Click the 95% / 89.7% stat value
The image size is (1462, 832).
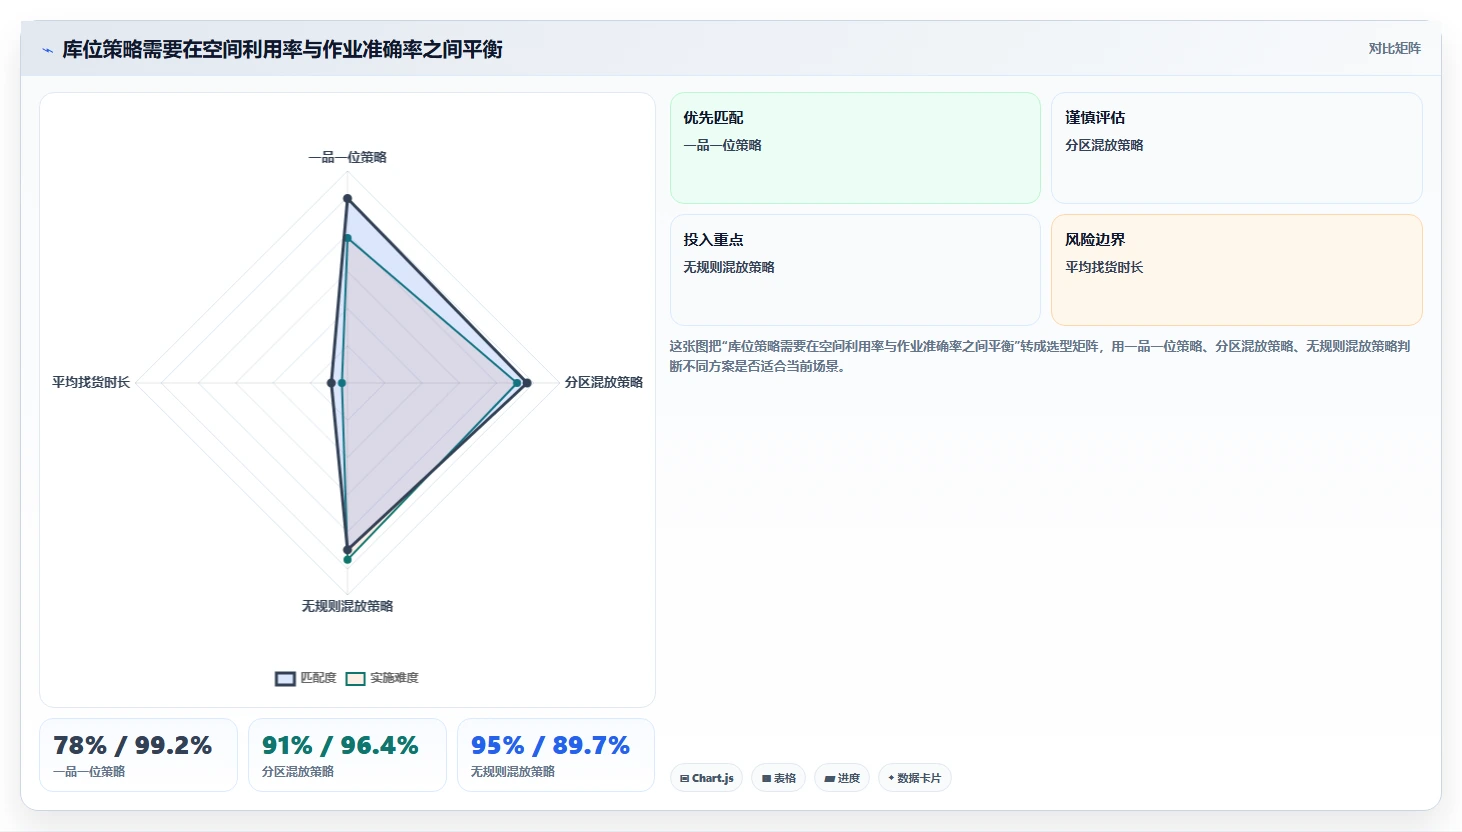(x=550, y=746)
